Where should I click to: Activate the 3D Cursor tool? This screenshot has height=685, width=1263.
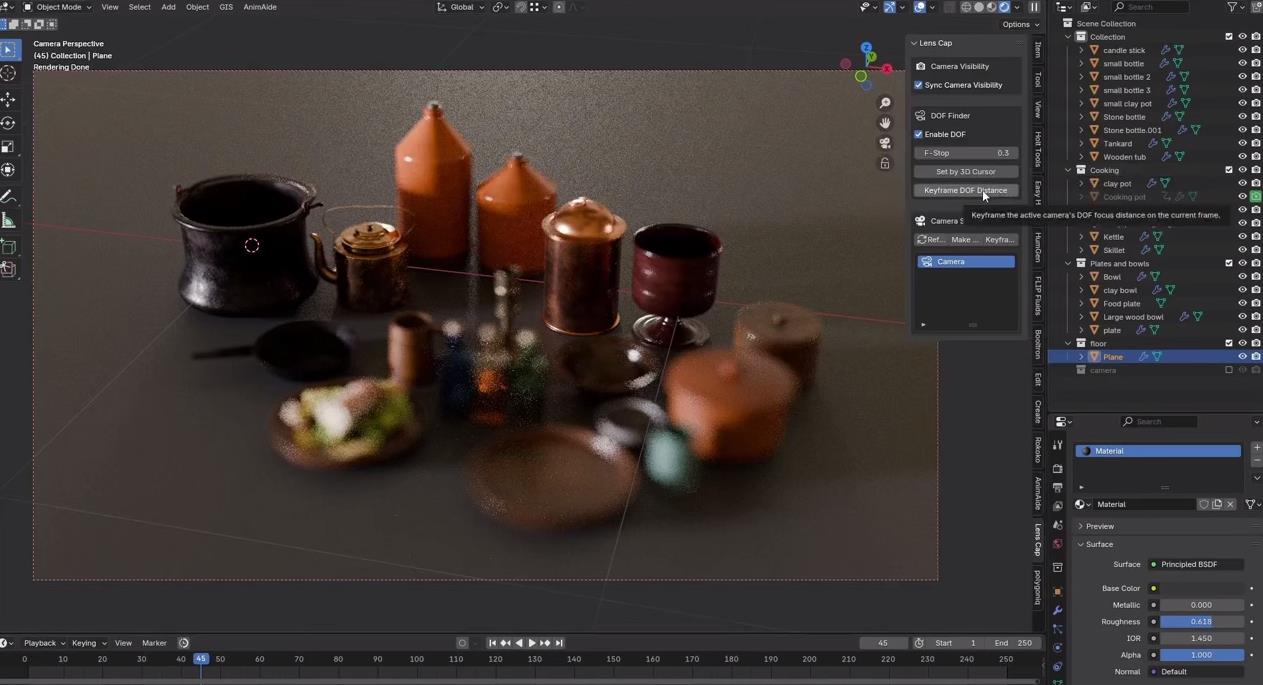(x=9, y=73)
